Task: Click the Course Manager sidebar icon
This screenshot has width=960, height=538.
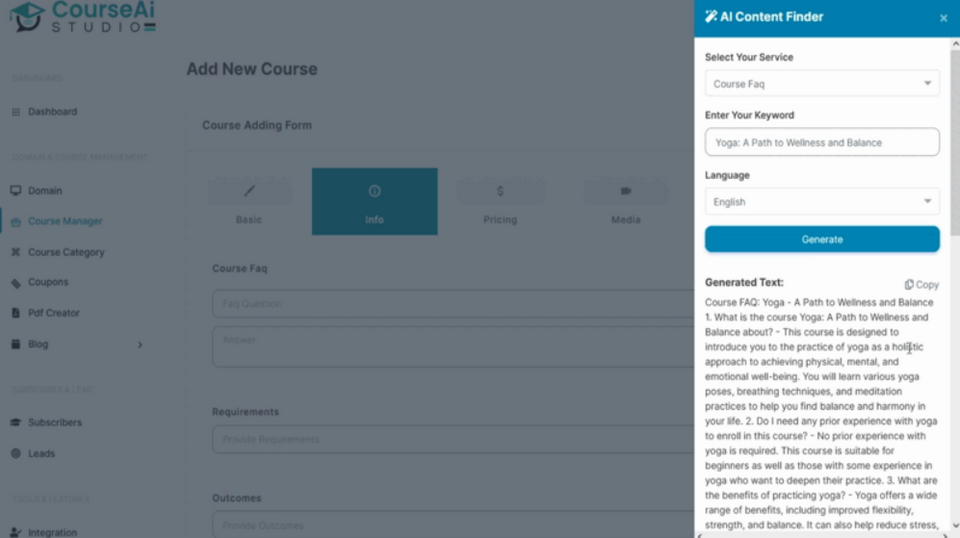Action: [x=16, y=222]
